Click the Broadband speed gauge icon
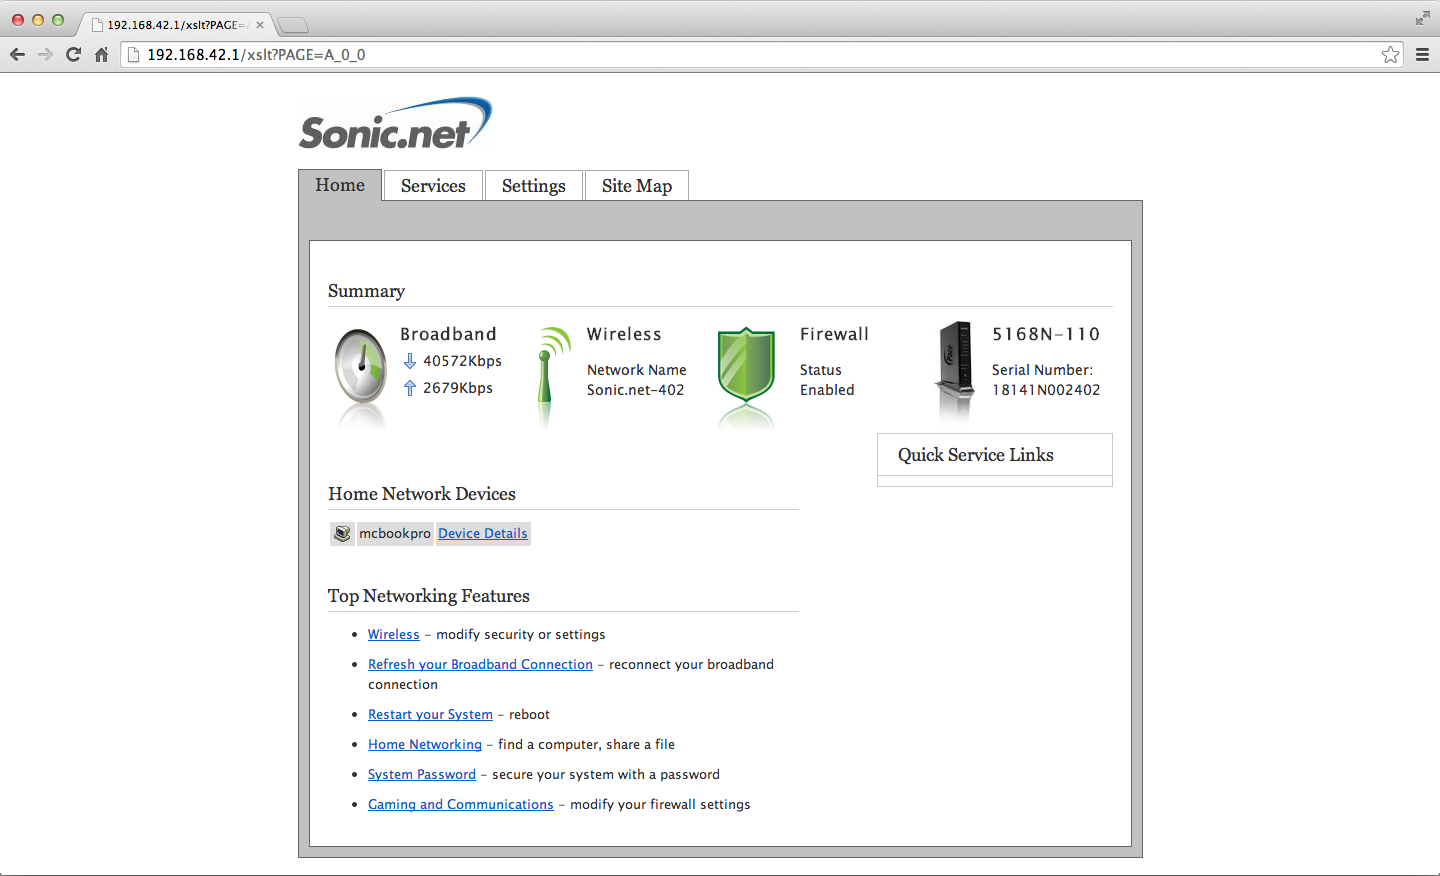Image resolution: width=1440 pixels, height=876 pixels. [361, 367]
